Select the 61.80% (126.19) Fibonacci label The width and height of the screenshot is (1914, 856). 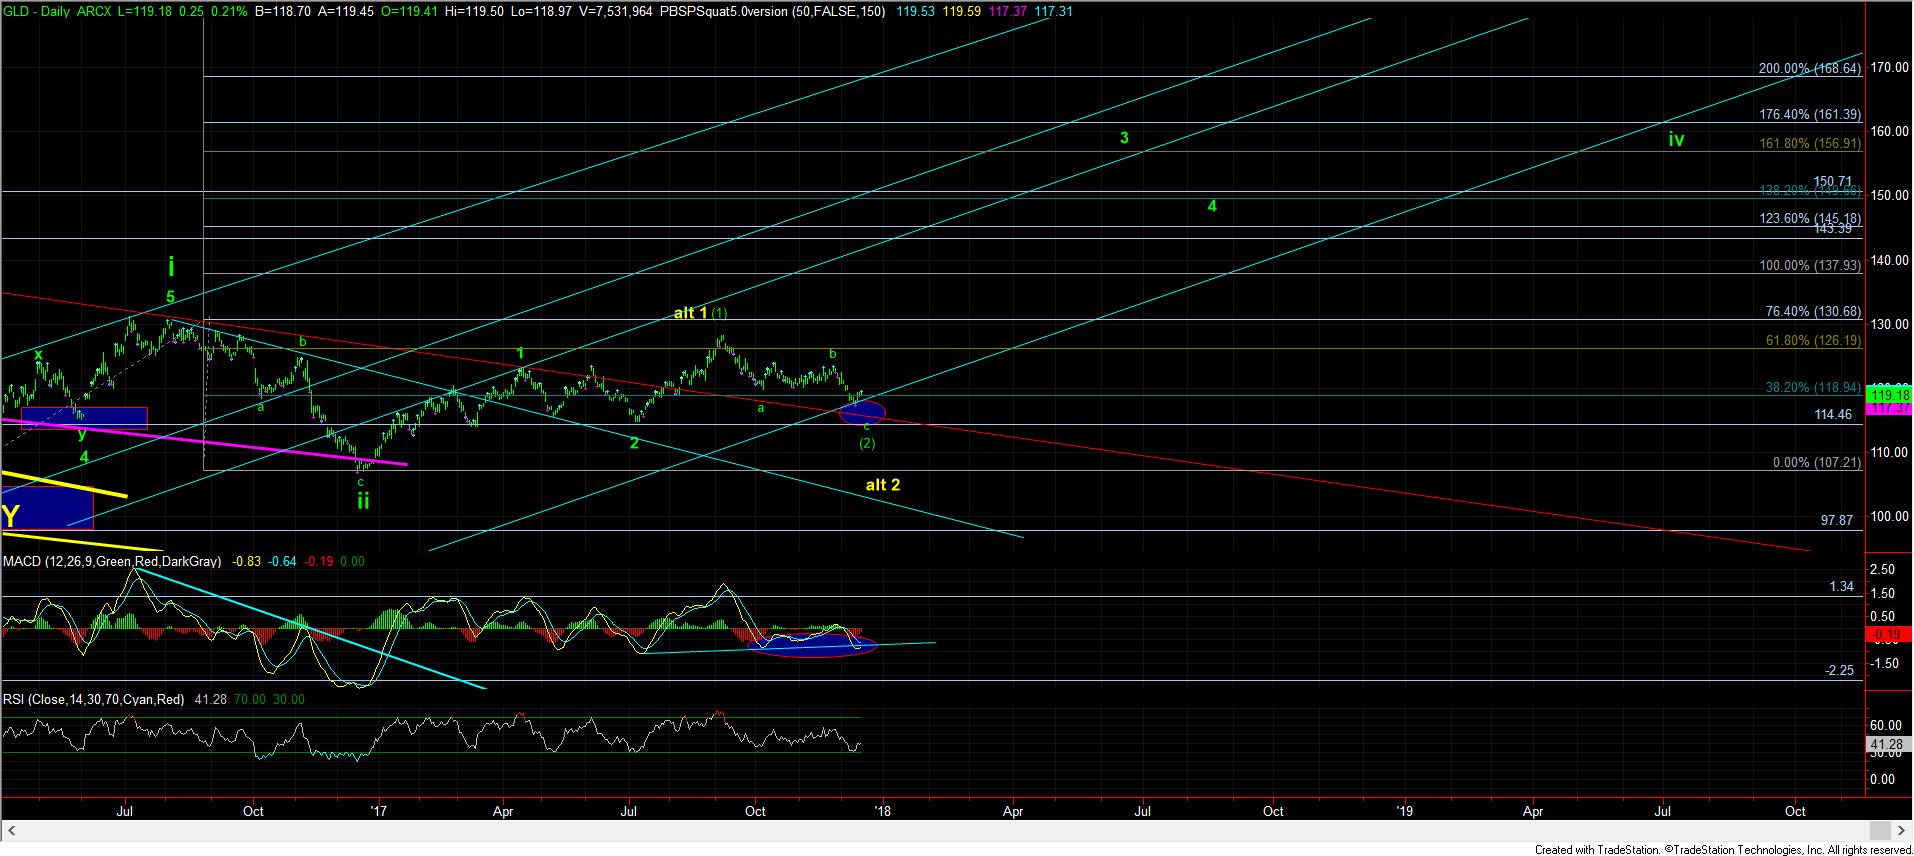pos(1813,341)
